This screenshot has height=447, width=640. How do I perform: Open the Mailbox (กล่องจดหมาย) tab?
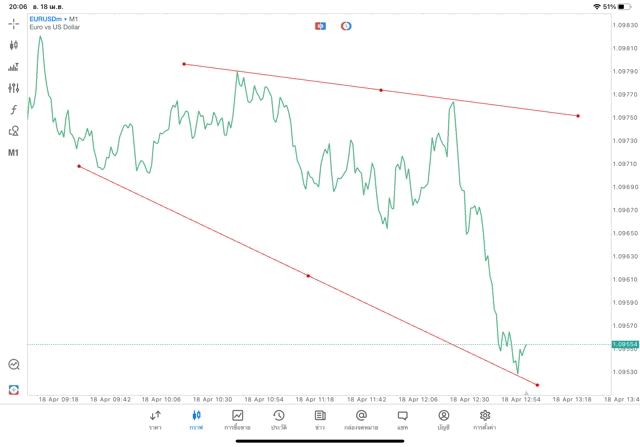(361, 419)
